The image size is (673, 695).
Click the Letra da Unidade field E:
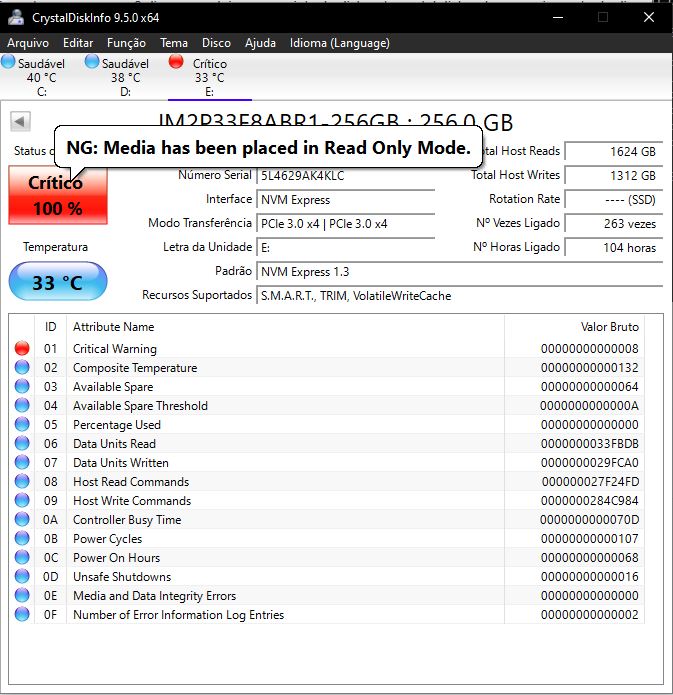point(345,247)
